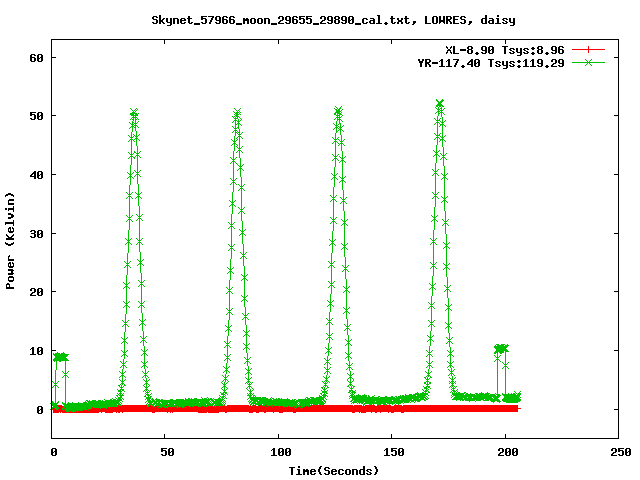
Task: Click x-axis tick label '100'
Action: (x=281, y=452)
